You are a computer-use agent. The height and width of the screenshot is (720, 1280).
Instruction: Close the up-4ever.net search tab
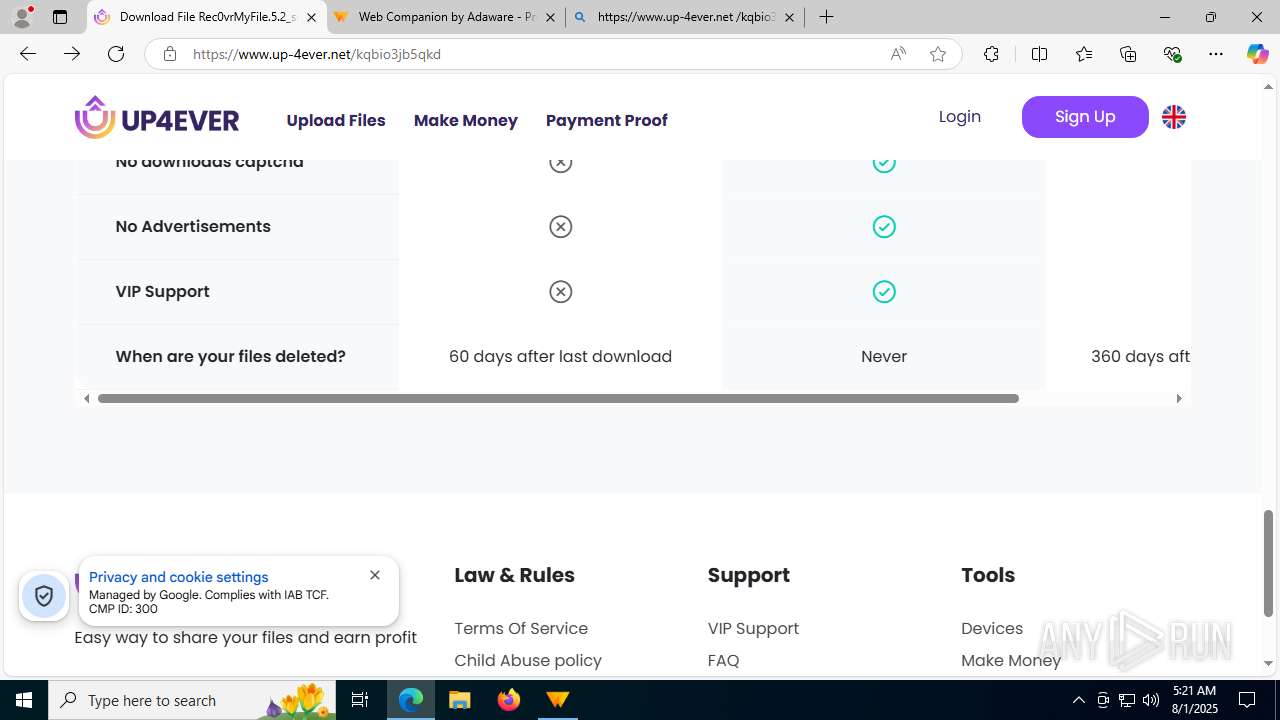pos(789,17)
